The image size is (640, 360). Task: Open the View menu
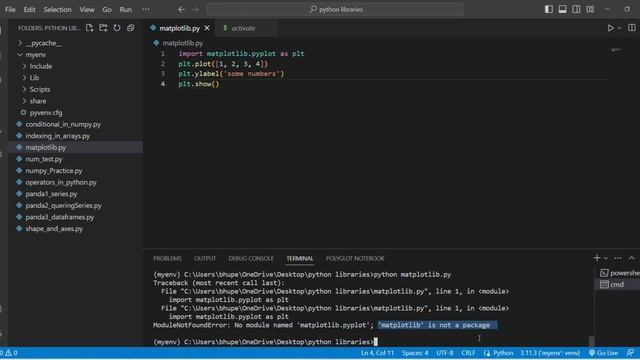tap(87, 9)
